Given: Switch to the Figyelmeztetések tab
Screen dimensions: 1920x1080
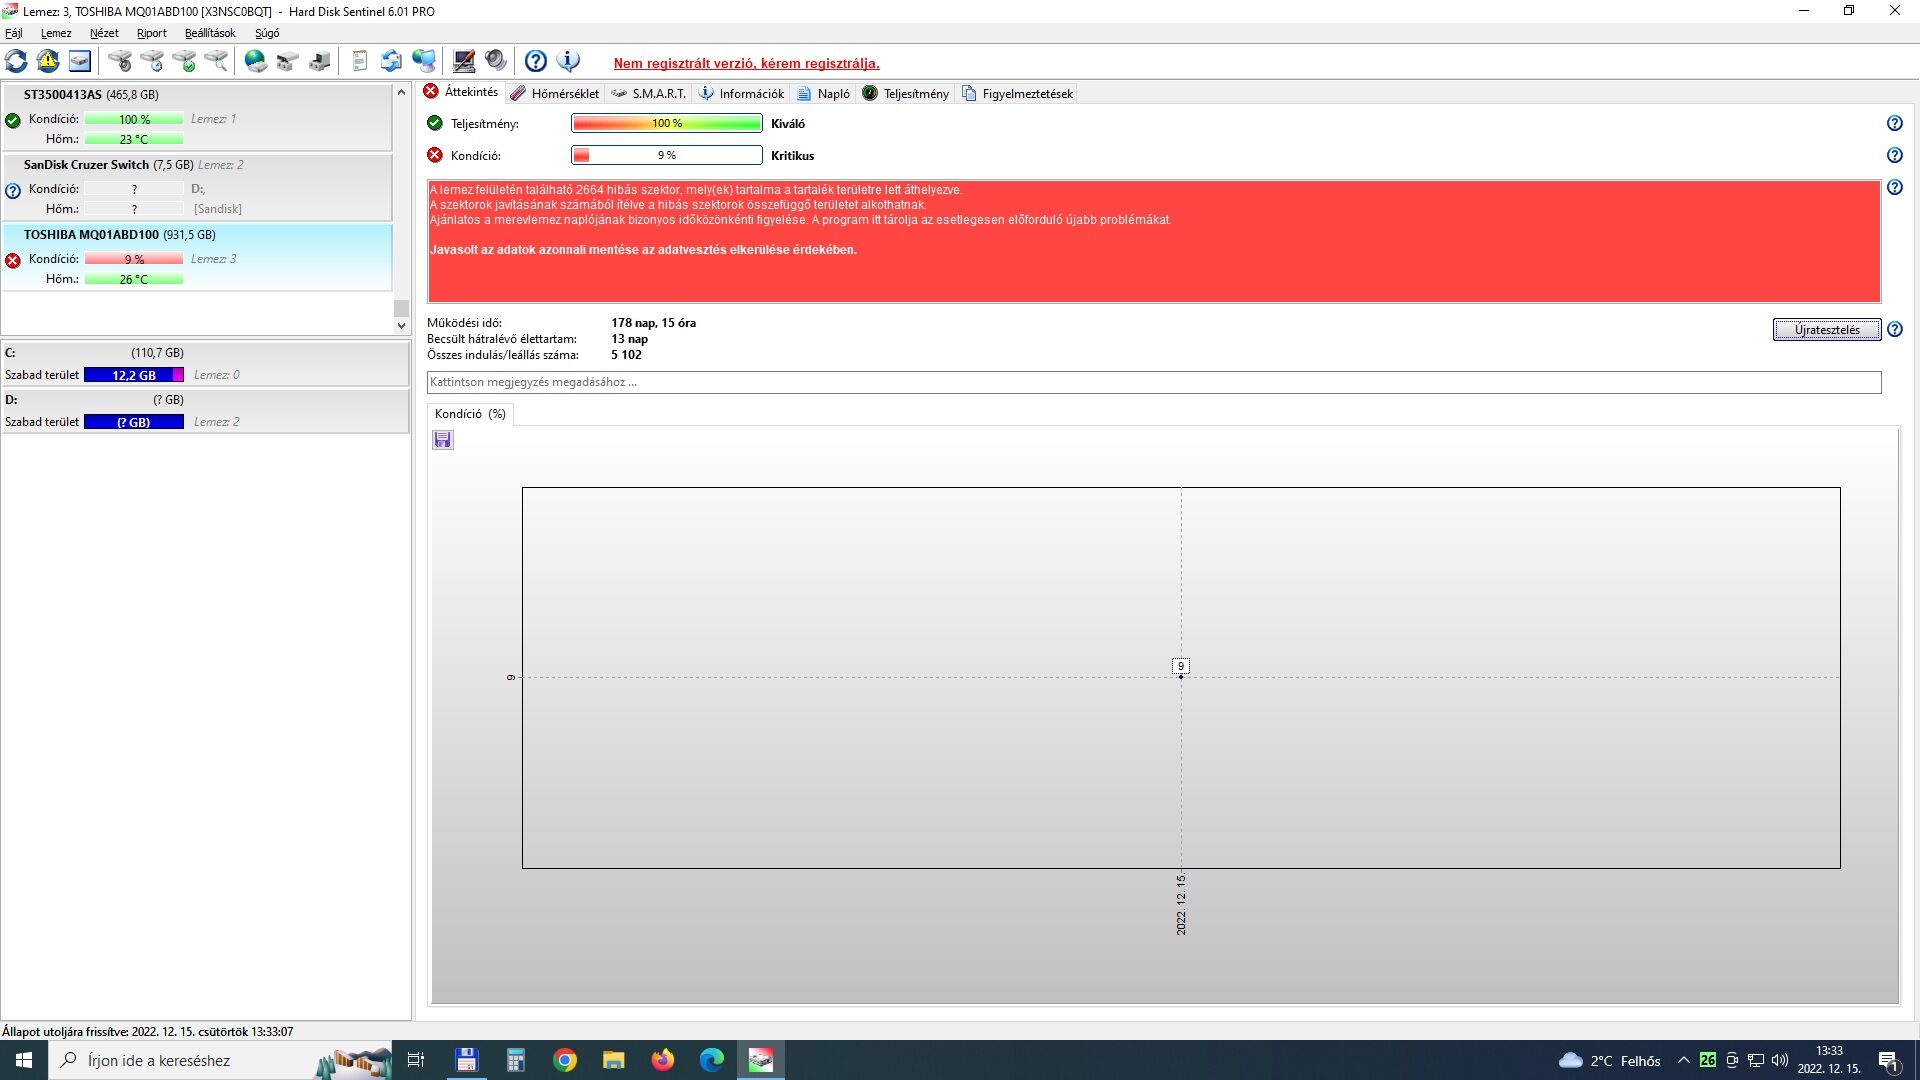Looking at the screenshot, I should coord(1017,93).
